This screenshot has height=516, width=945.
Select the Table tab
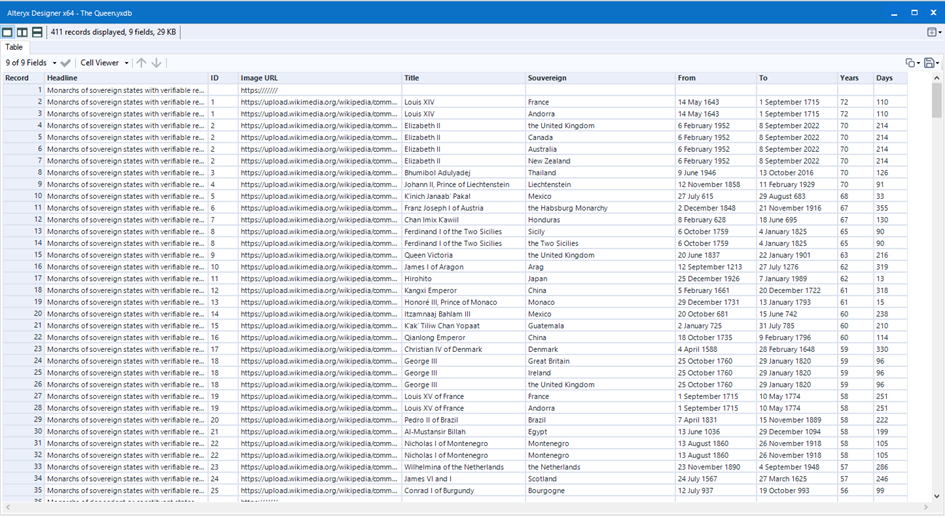tap(14, 47)
